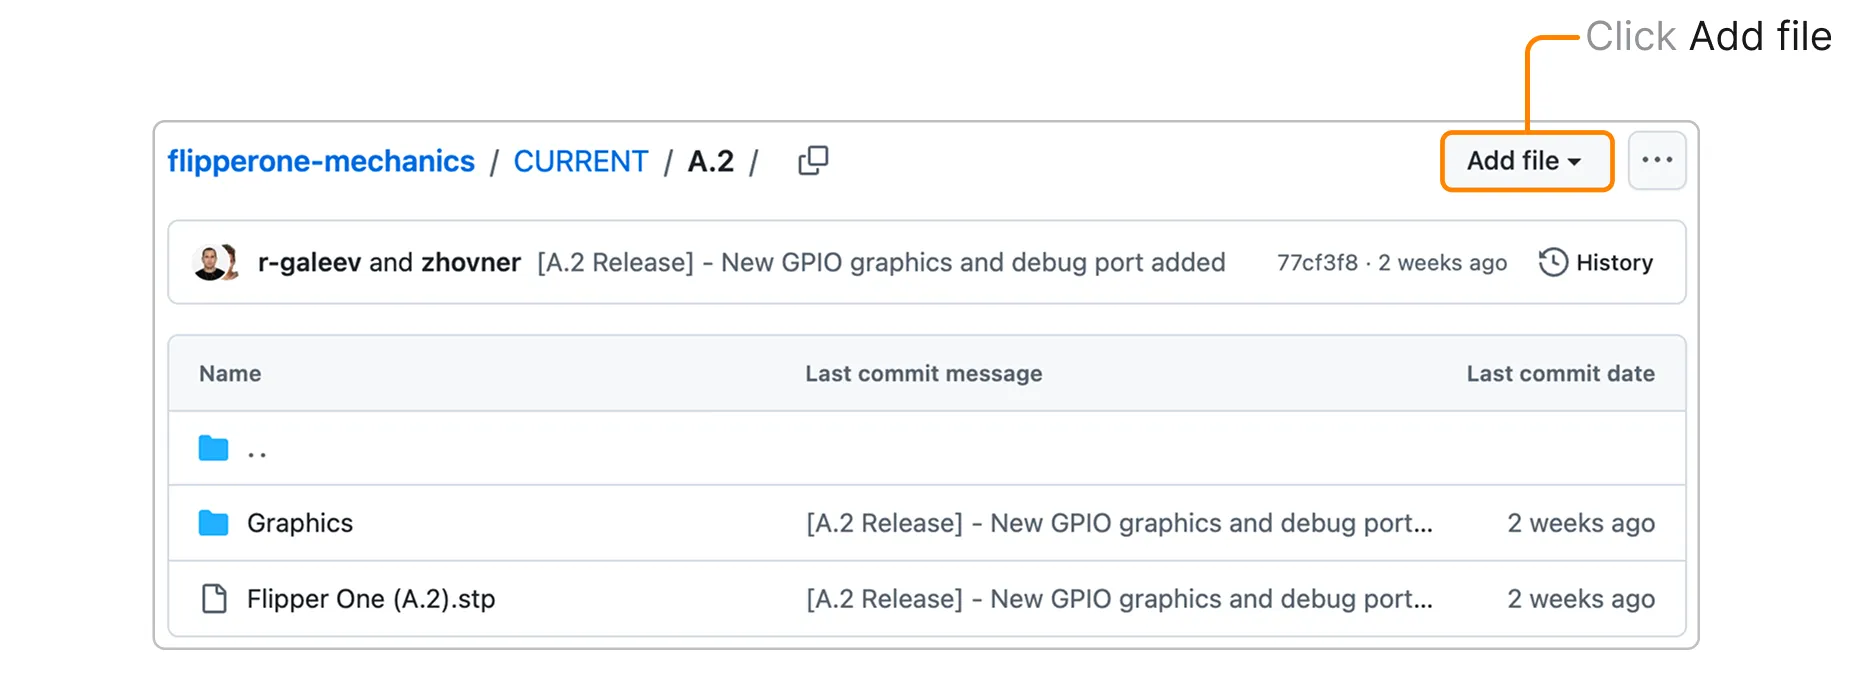Image resolution: width=1853 pixels, height=688 pixels.
Task: View the History of commits
Action: tap(1596, 262)
